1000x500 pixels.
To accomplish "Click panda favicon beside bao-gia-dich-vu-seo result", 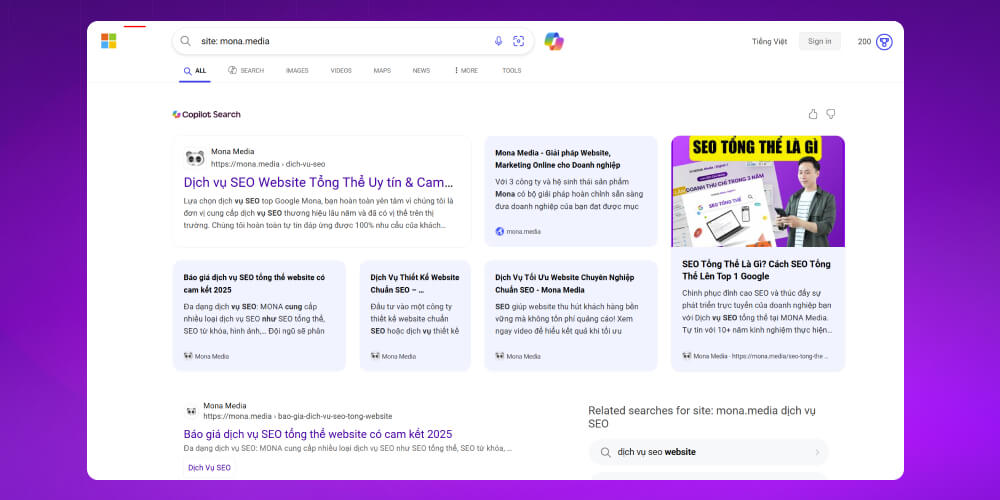I will (x=191, y=411).
